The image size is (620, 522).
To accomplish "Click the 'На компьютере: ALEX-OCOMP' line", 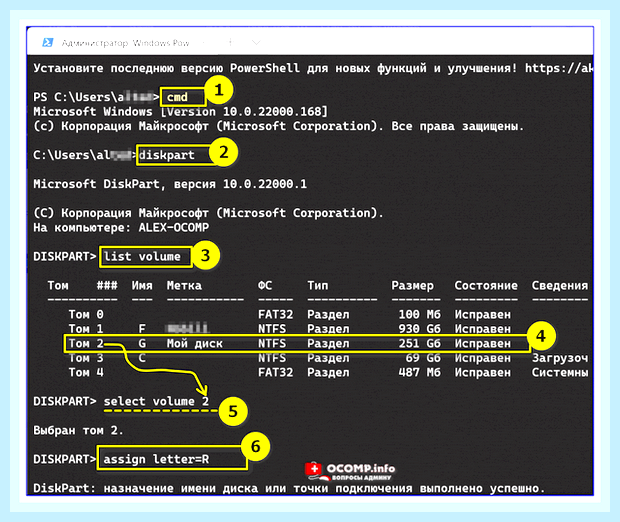I will click(x=121, y=227).
